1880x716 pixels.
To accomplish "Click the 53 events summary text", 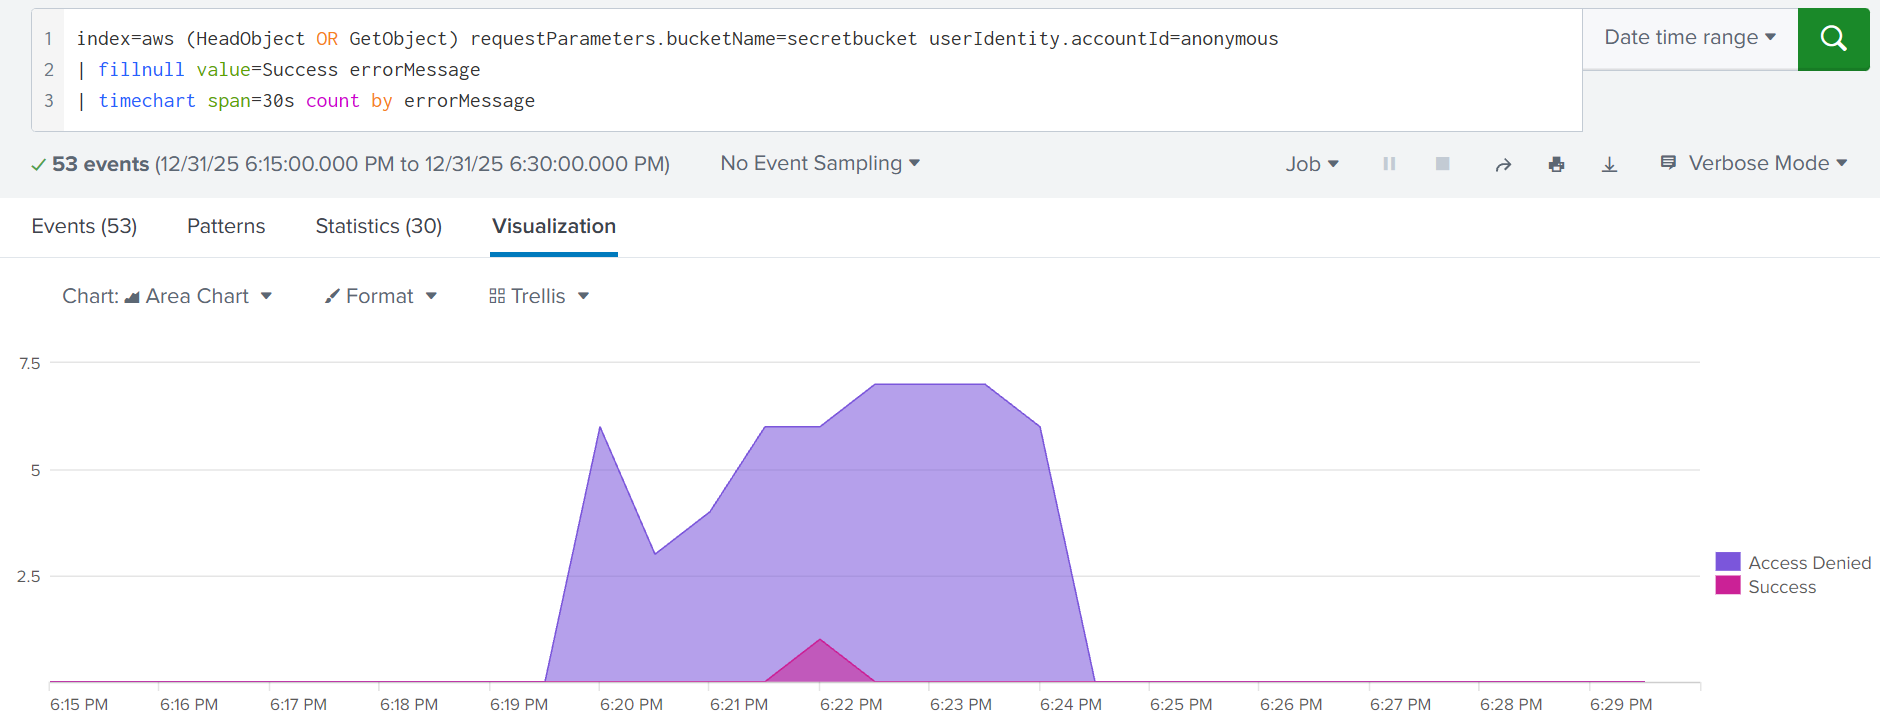I will (100, 164).
